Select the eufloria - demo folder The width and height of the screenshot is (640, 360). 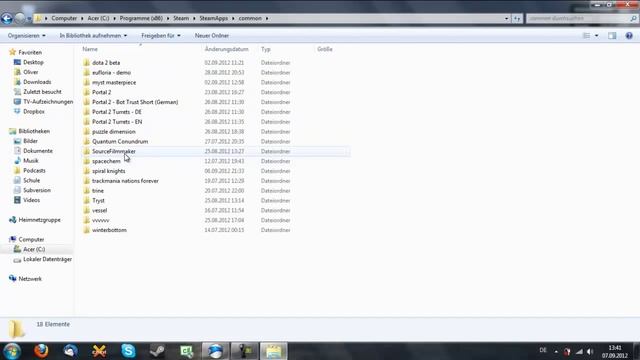[x=111, y=73]
